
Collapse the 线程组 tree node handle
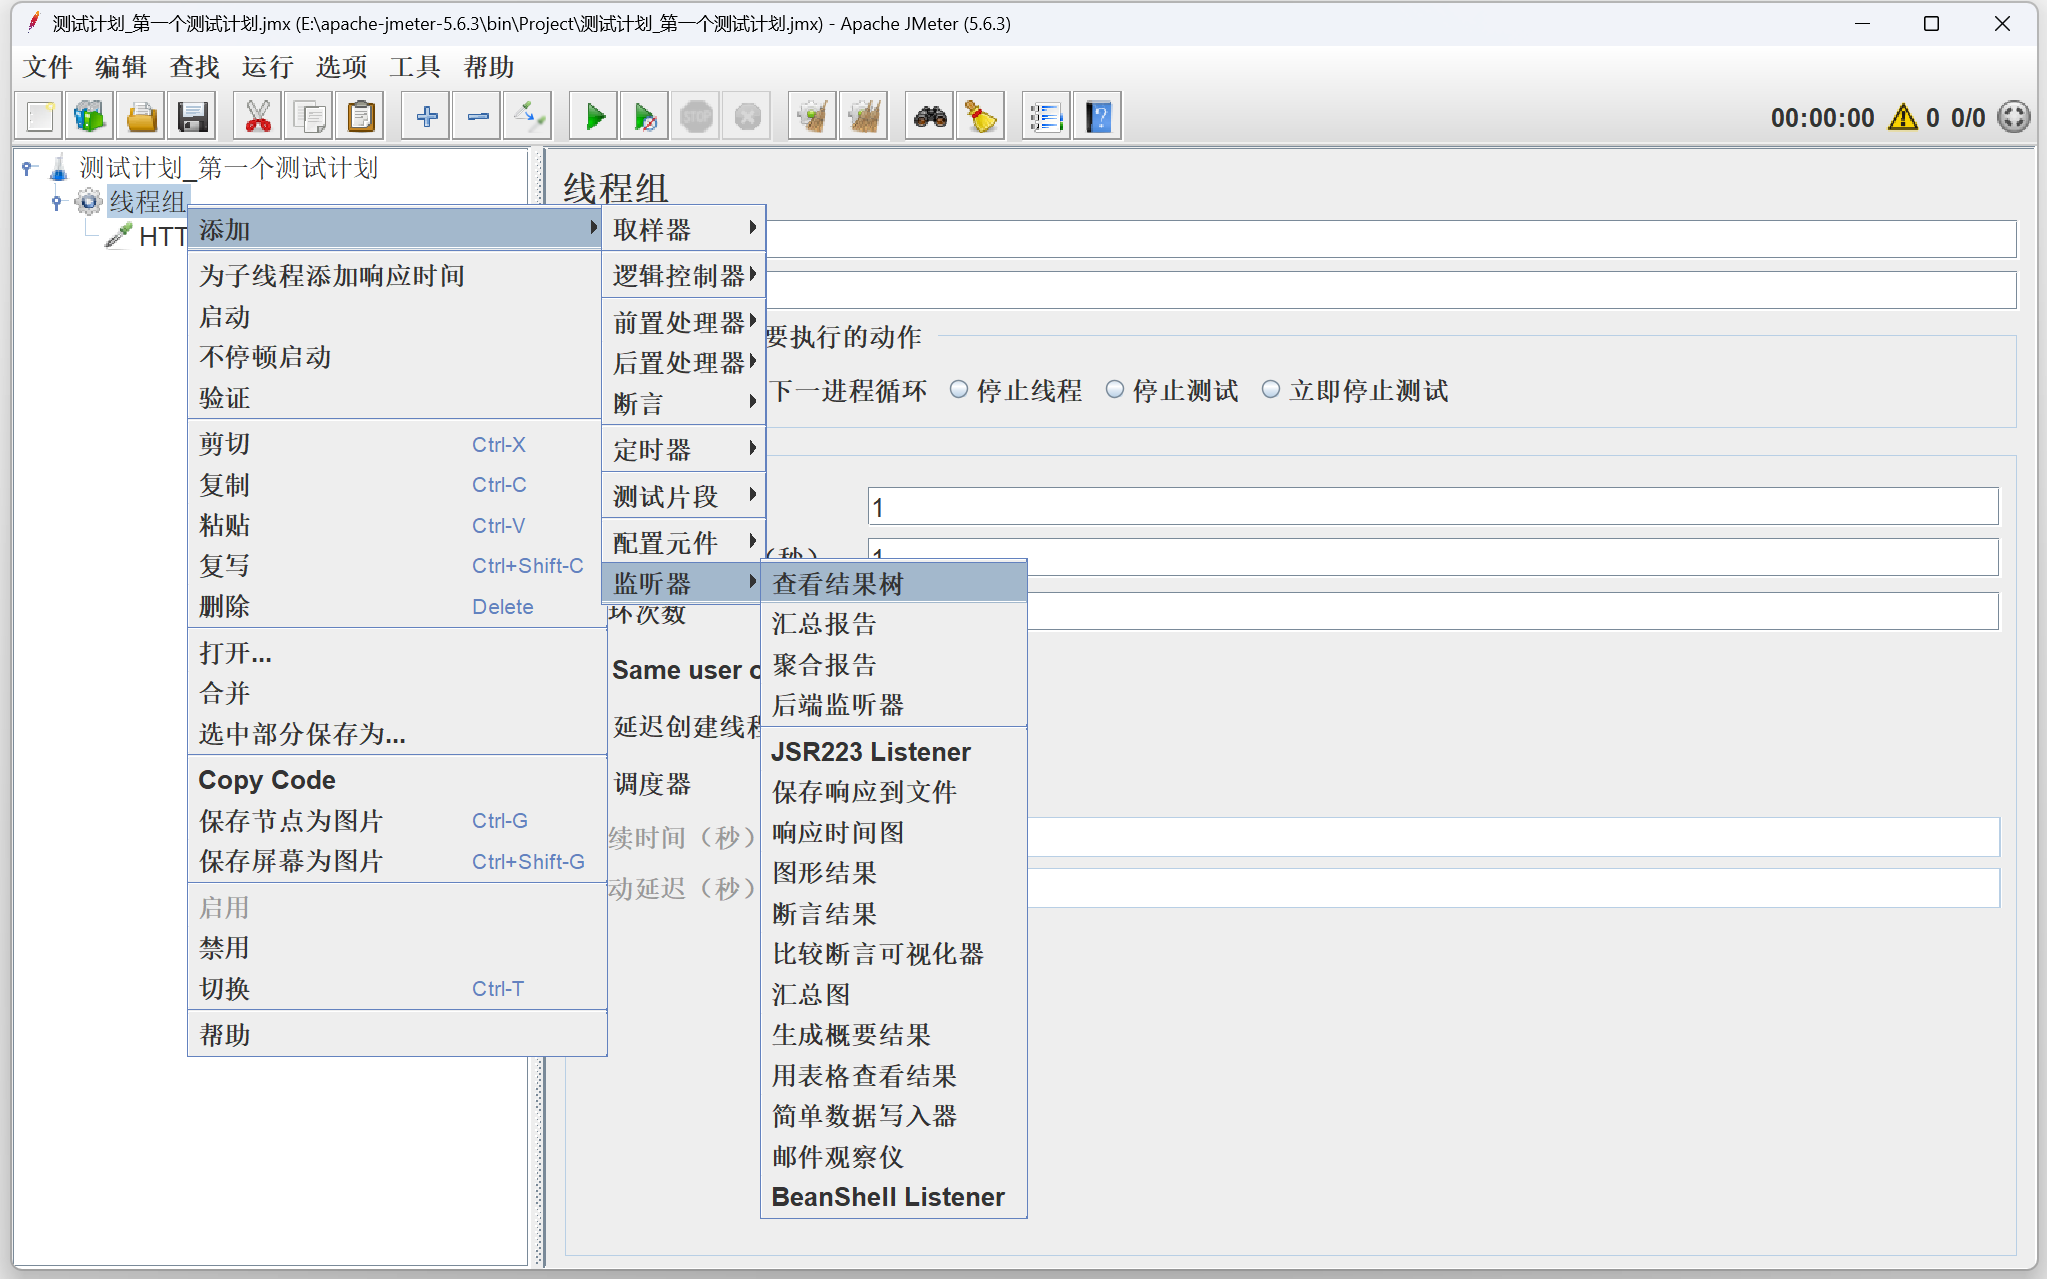[x=57, y=202]
